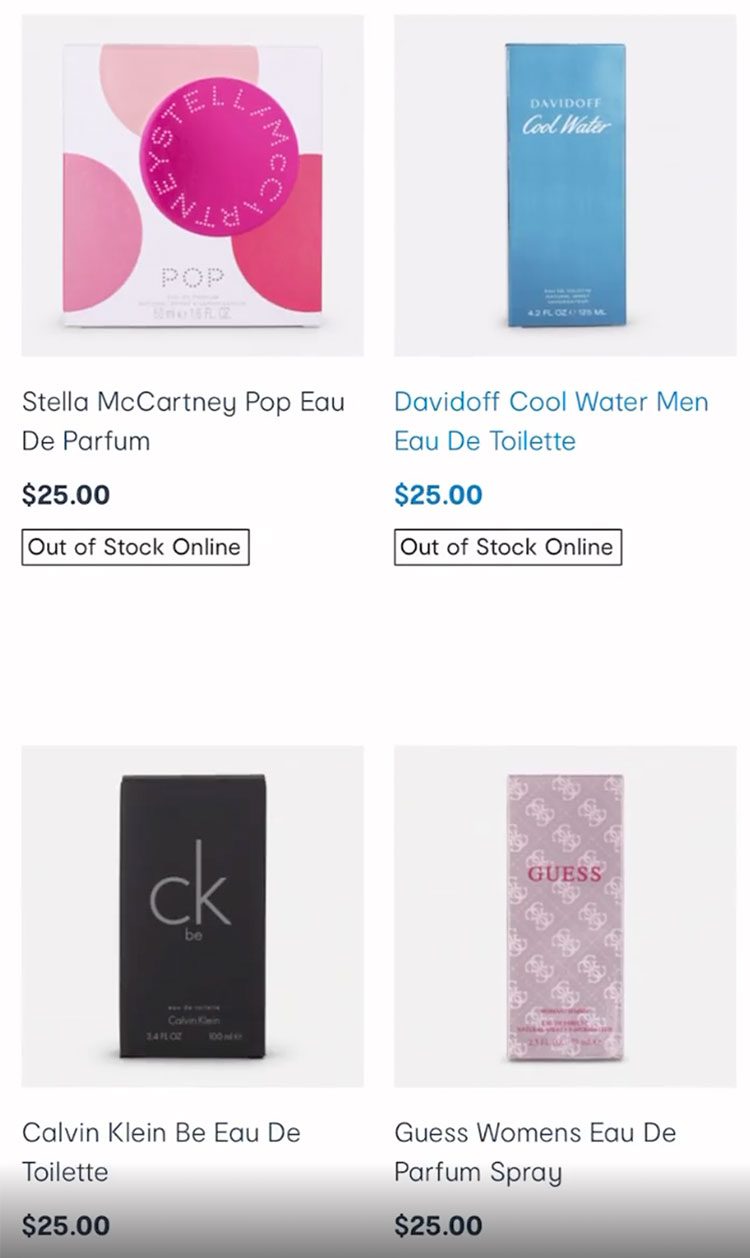Click the Stella McCartney Pop title text
The image size is (750, 1258).
tap(183, 401)
